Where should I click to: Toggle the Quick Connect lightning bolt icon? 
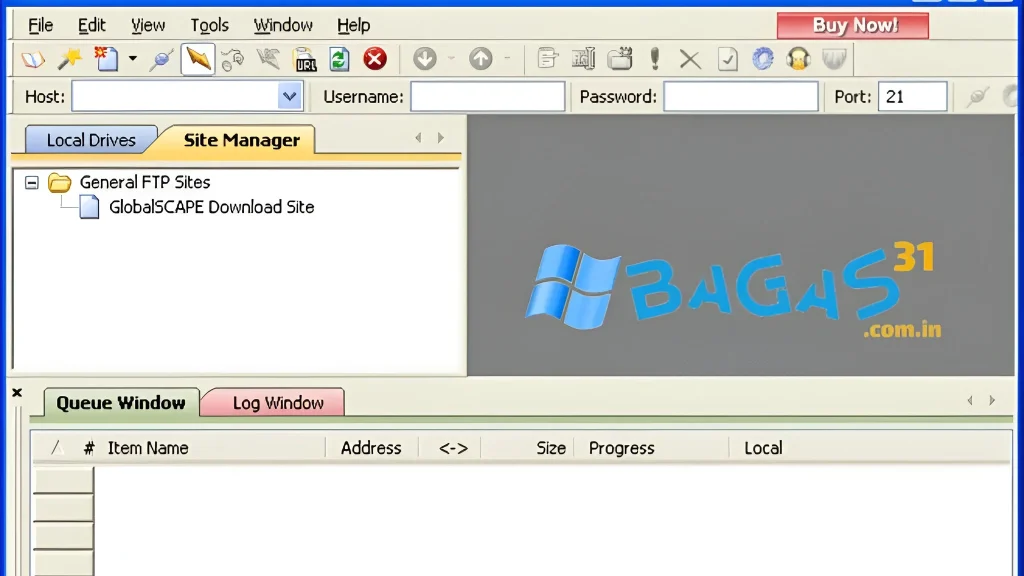pos(197,59)
